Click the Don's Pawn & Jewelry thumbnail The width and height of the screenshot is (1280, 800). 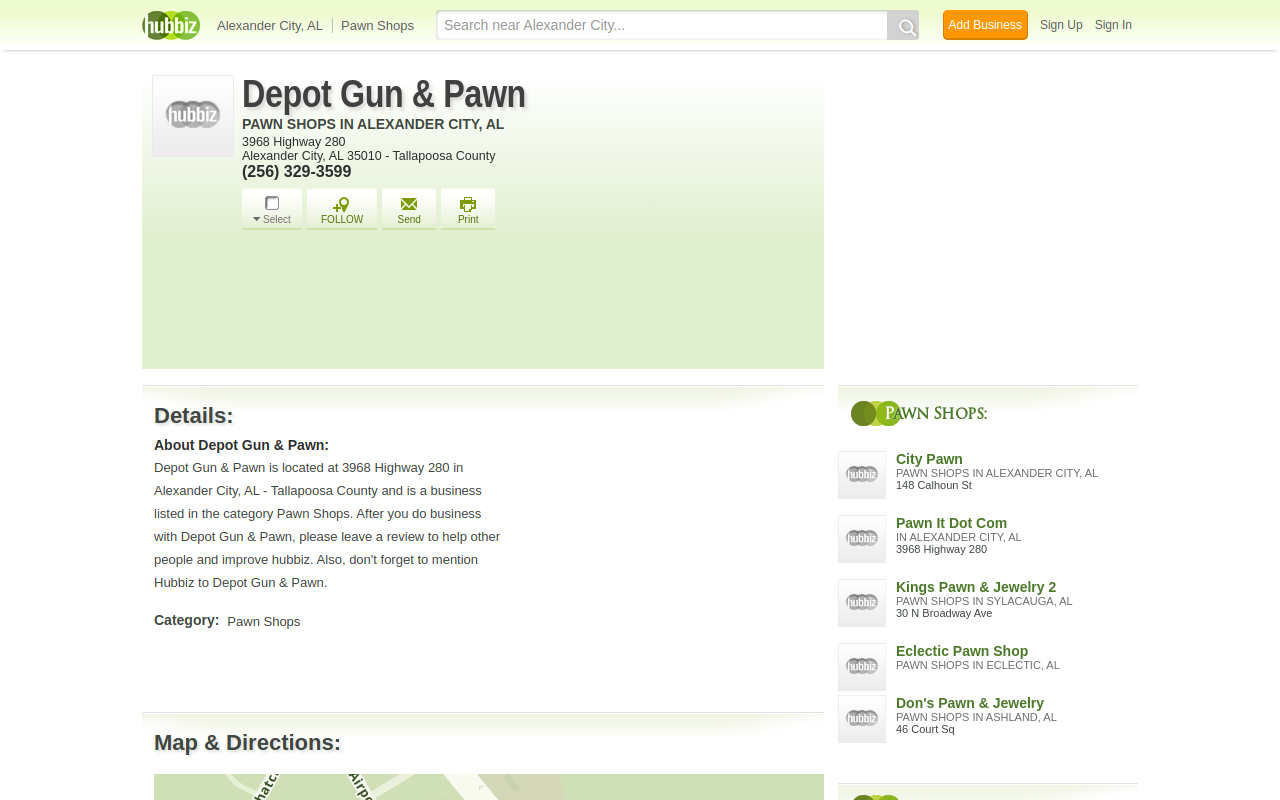pyautogui.click(x=862, y=719)
